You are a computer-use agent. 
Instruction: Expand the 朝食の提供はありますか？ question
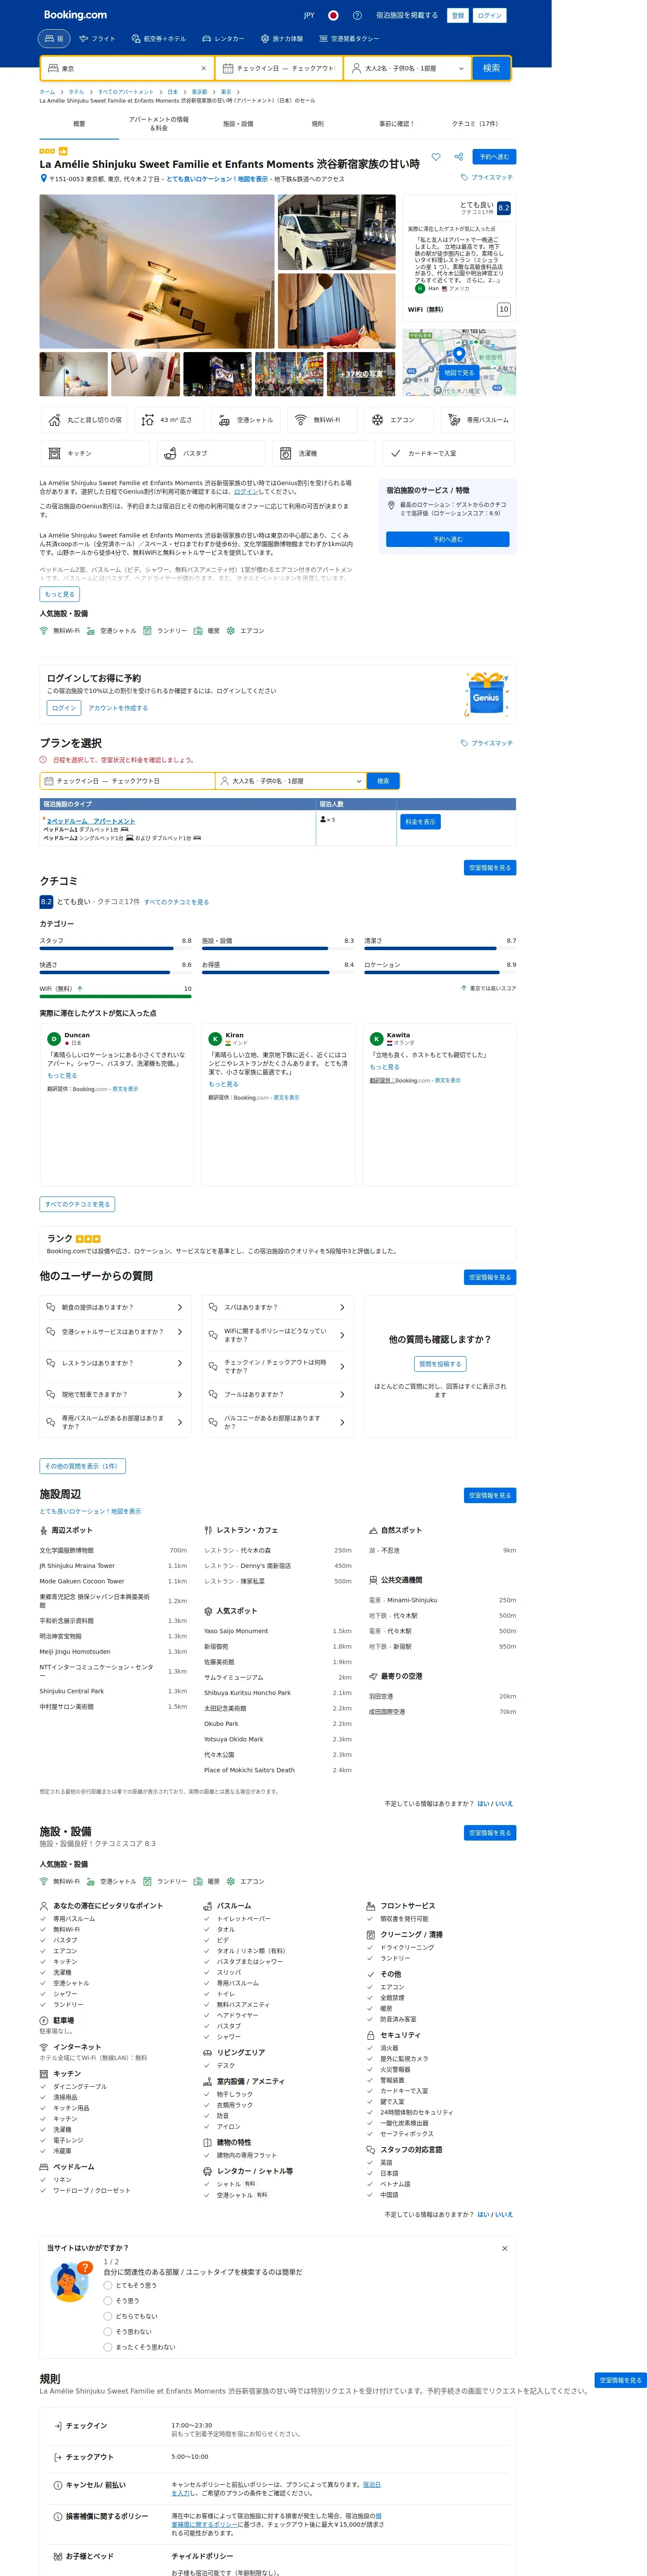click(x=115, y=1307)
